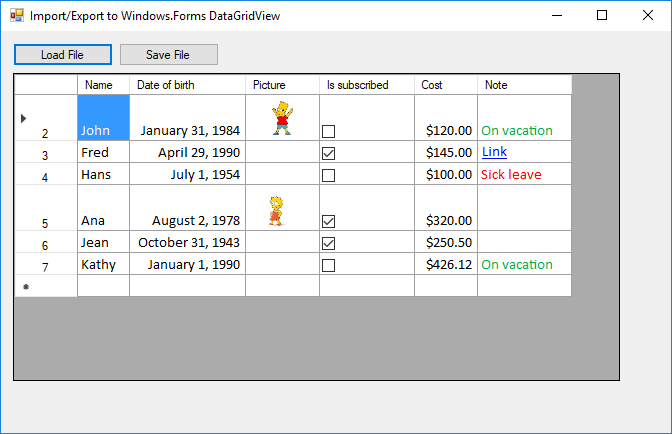Click the app icon in title bar
672x434 pixels.
(x=16, y=16)
